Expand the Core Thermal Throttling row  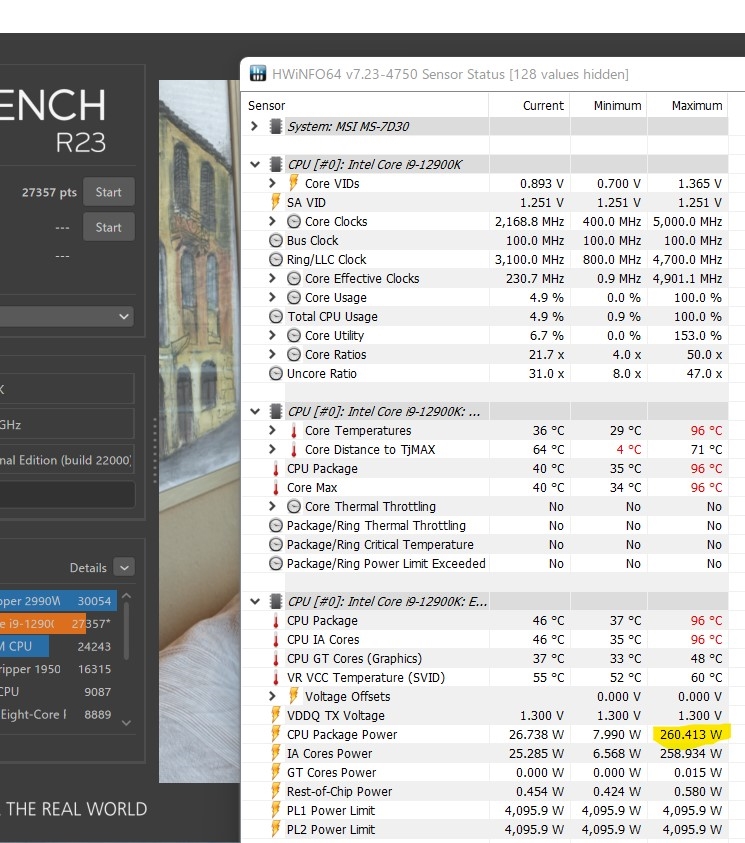[x=273, y=506]
